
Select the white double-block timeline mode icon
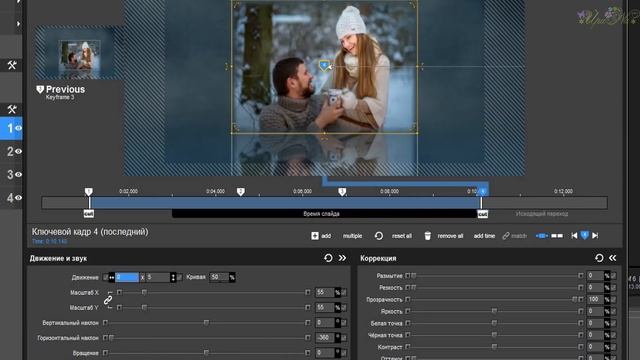point(557,236)
